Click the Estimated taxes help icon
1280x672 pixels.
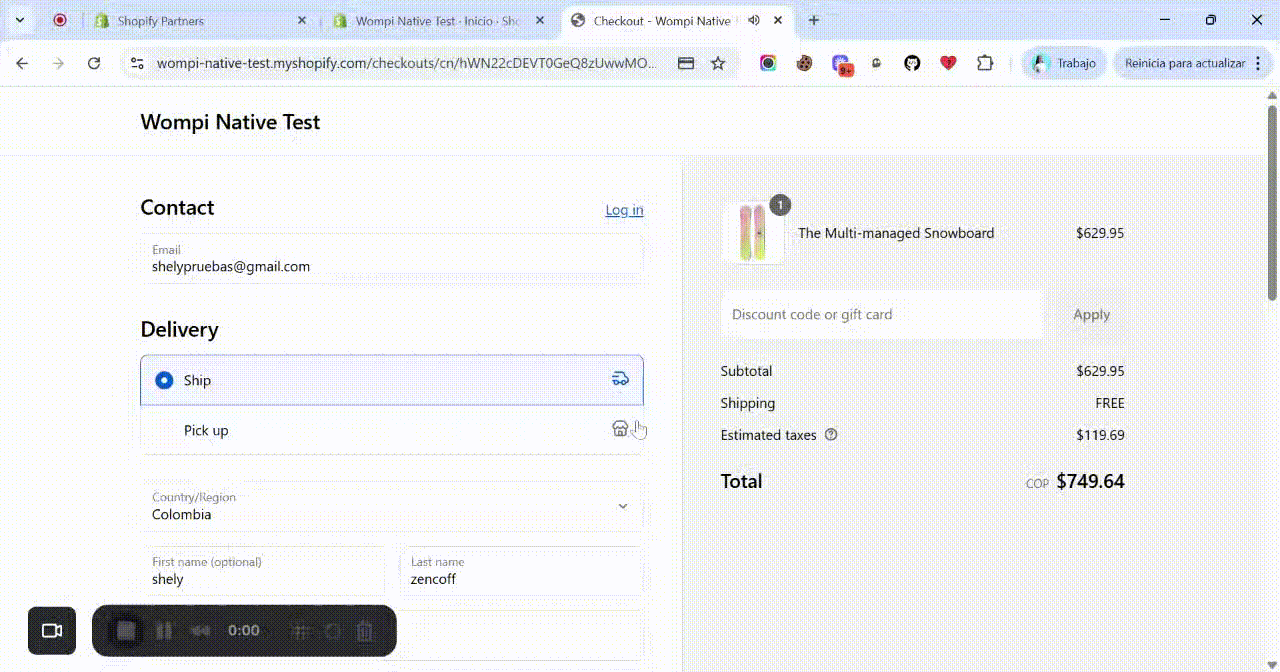[831, 434]
